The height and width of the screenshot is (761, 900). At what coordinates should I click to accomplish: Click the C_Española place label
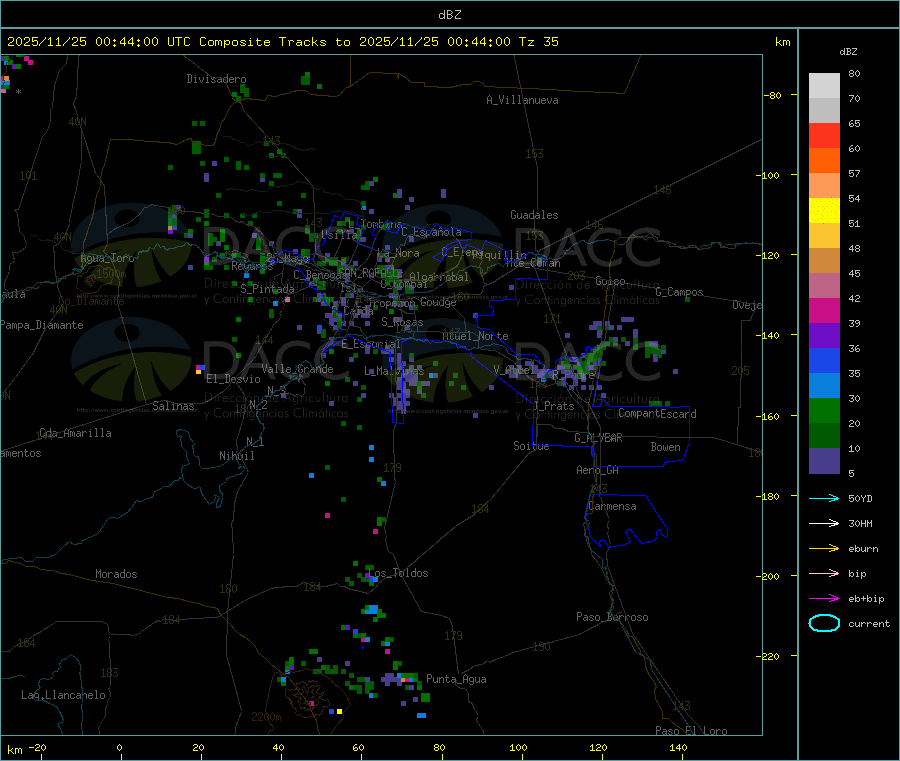pos(431,232)
